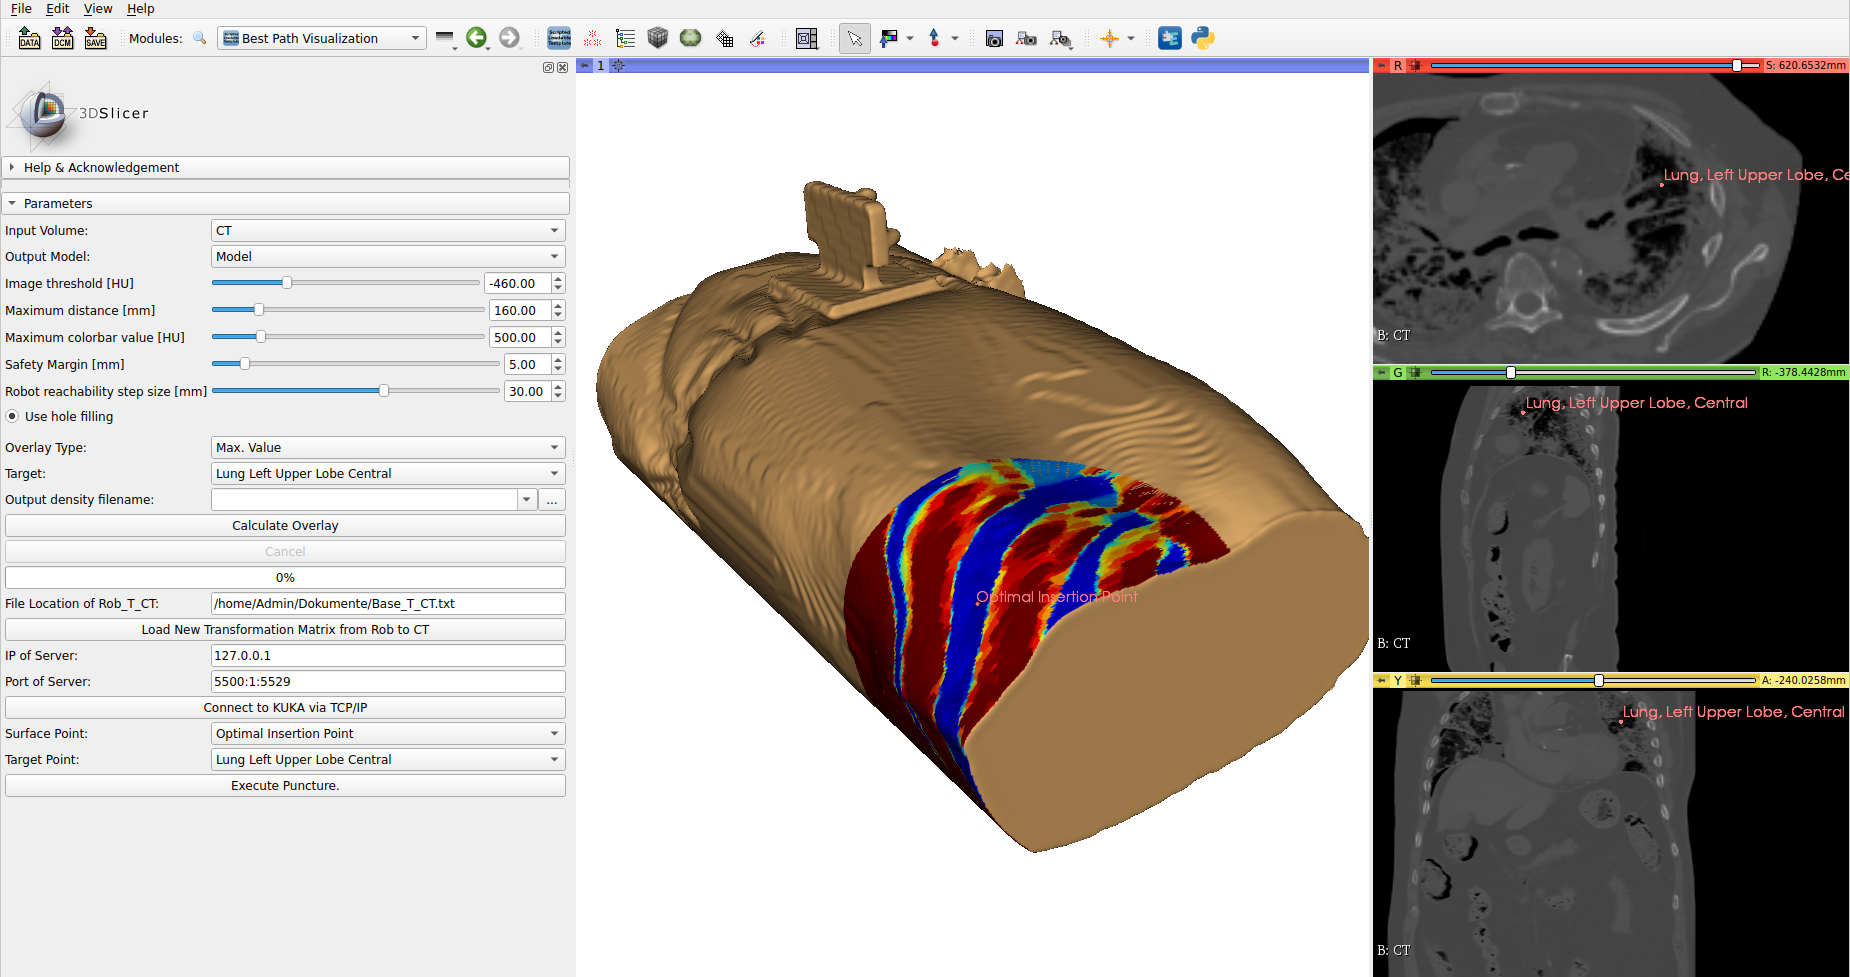Screen dimensions: 1850x977
Task: Click the Execute Puncture button
Action: coord(285,785)
